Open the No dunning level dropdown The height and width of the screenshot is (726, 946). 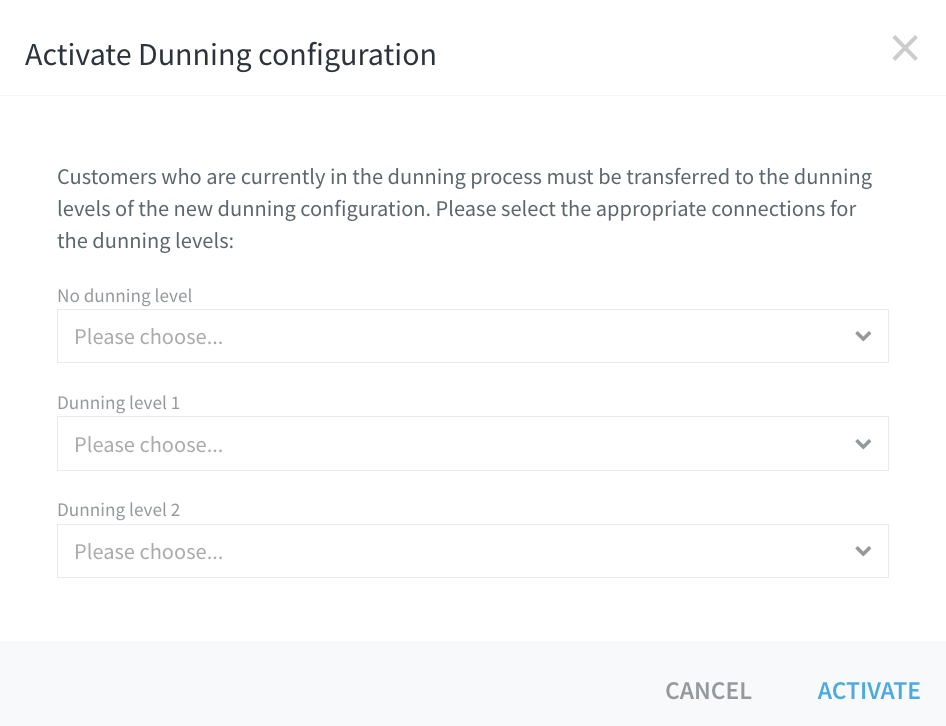472,336
